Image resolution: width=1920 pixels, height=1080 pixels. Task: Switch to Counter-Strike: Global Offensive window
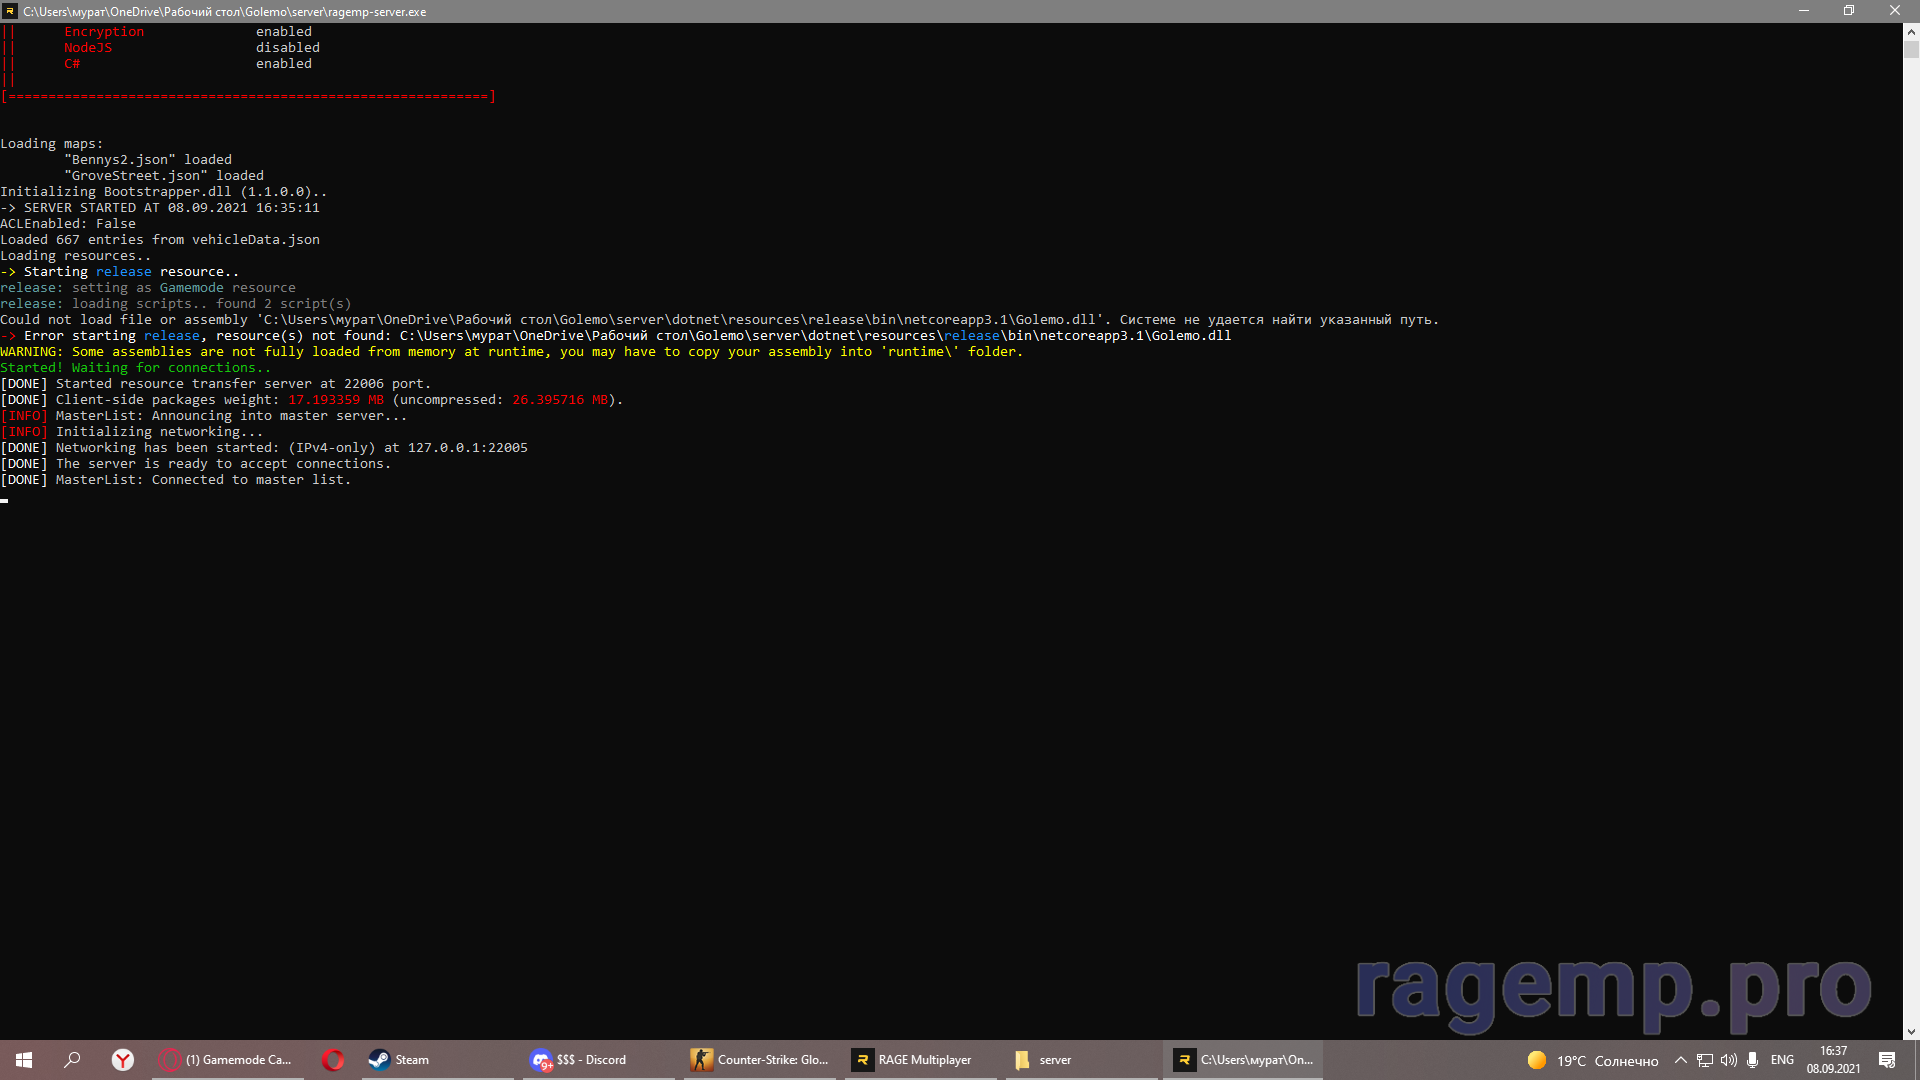click(760, 1060)
